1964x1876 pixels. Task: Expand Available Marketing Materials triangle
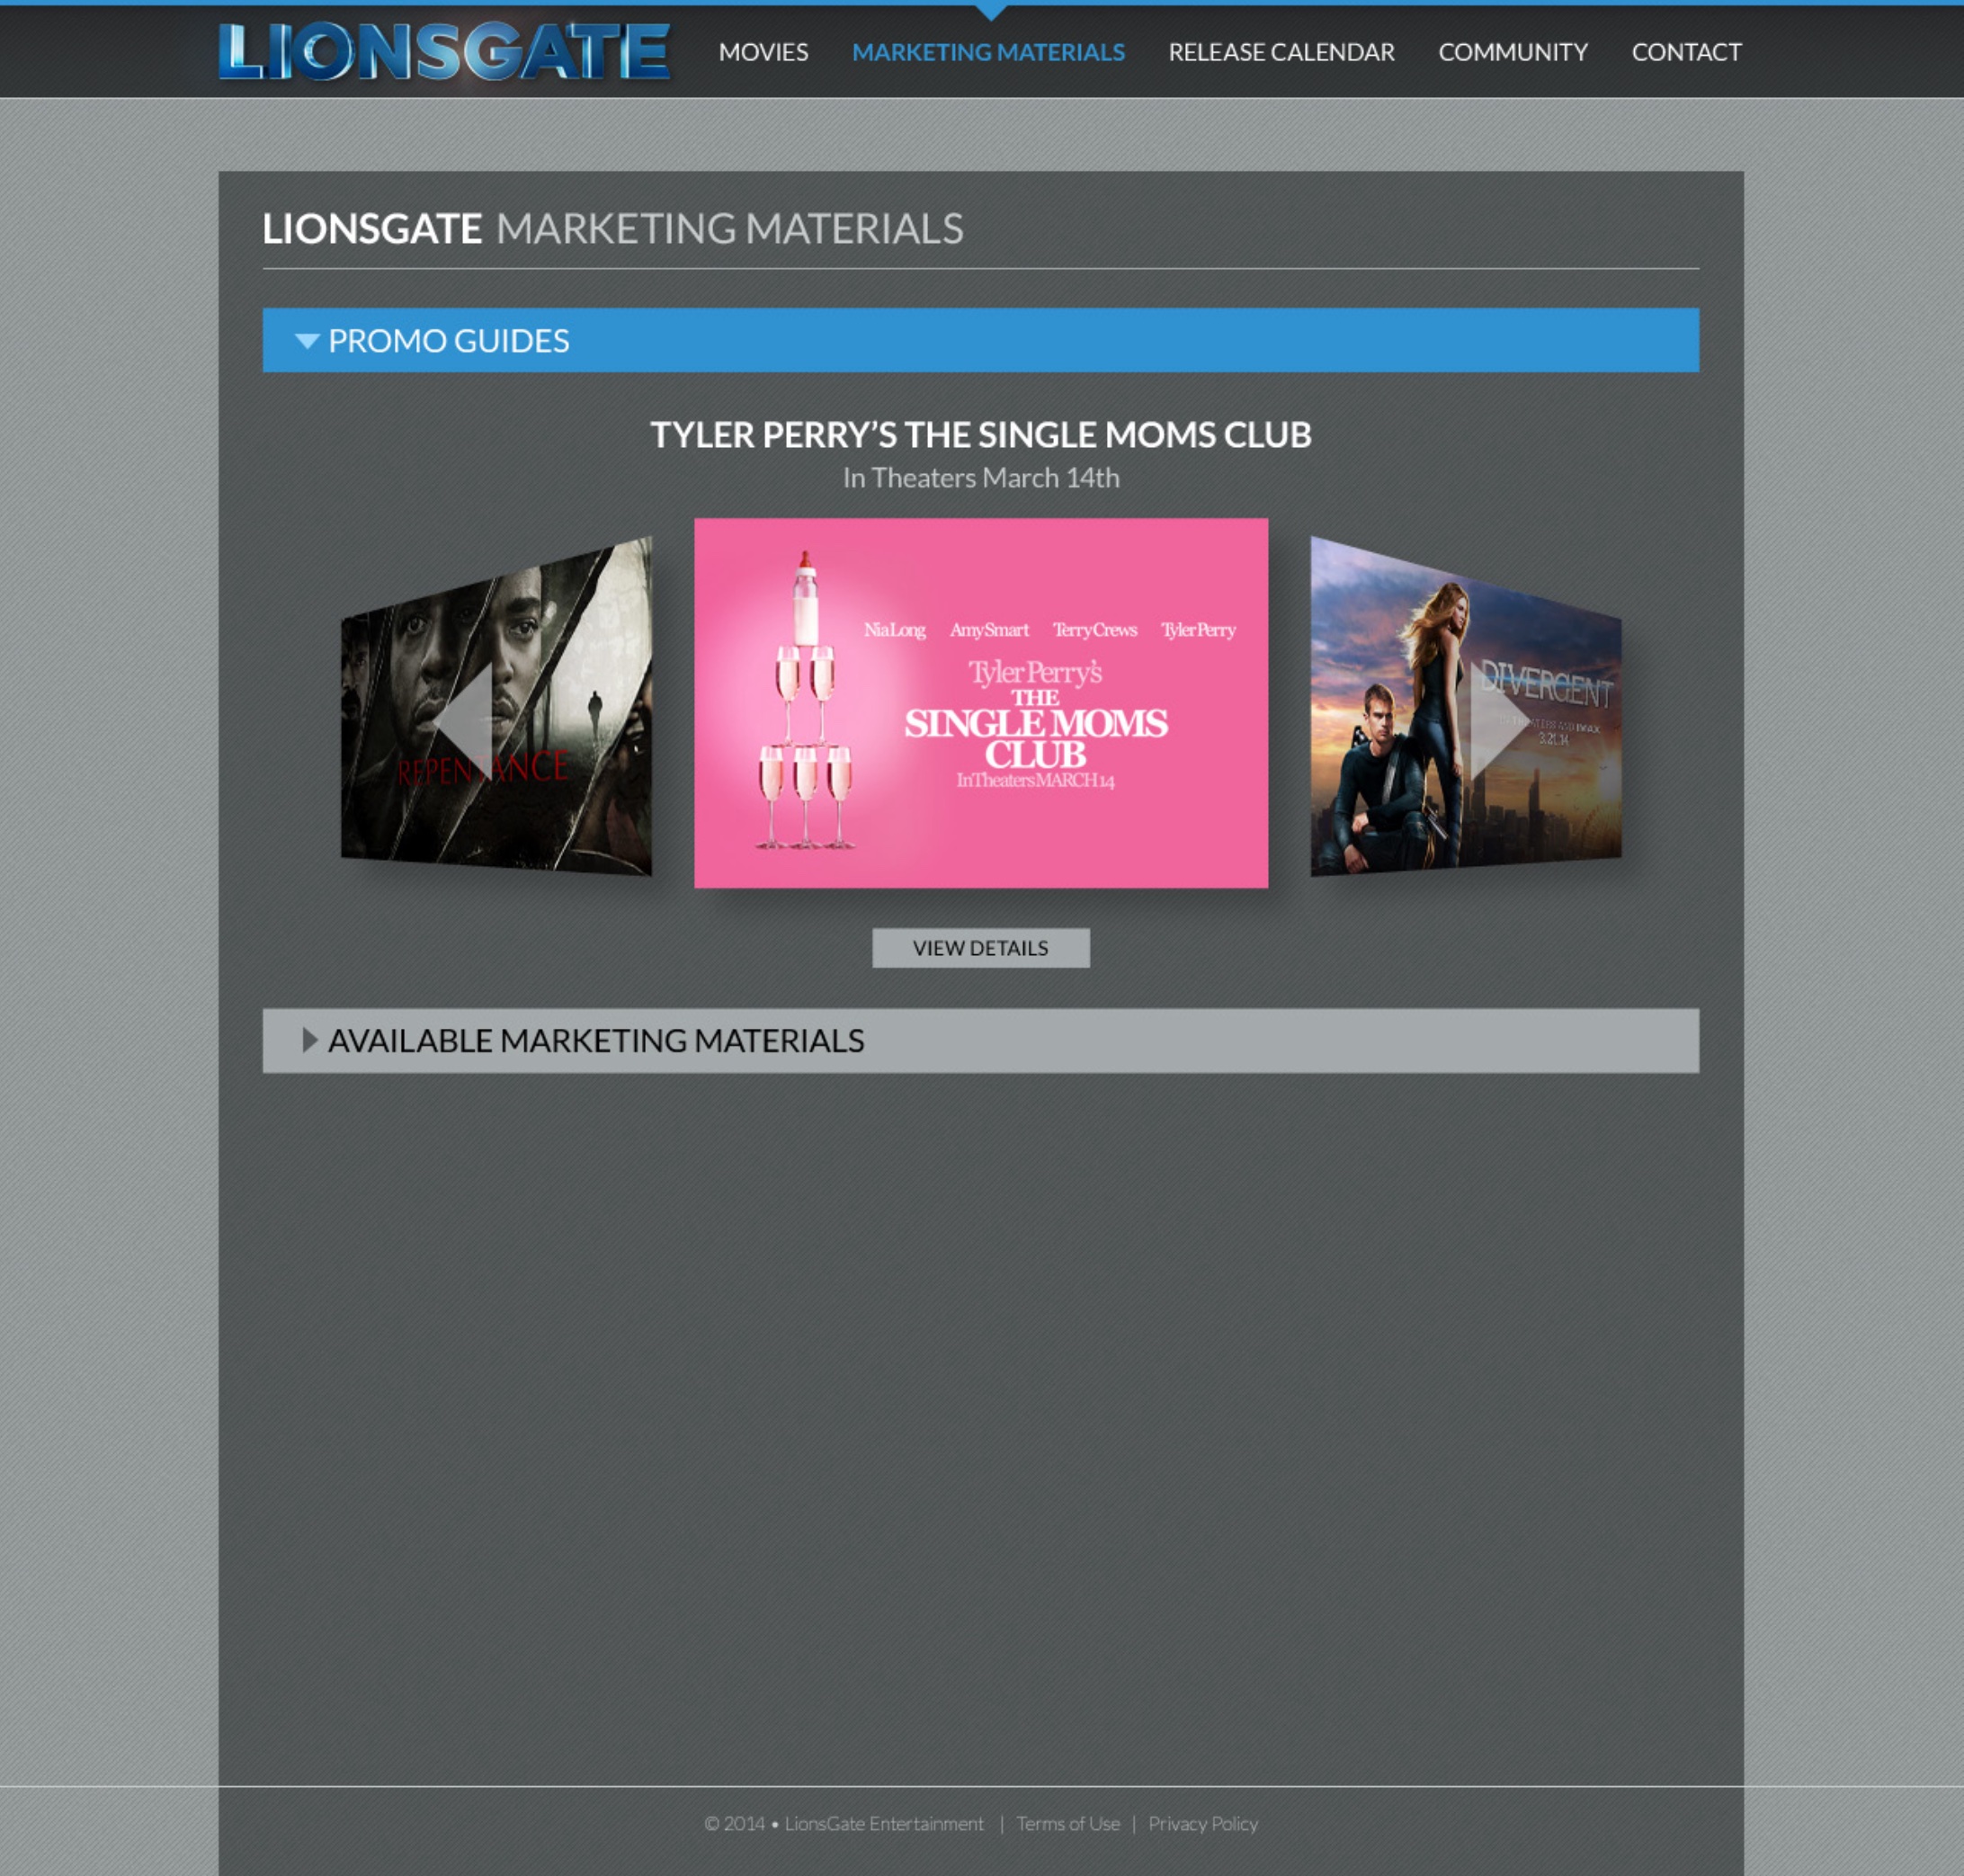[x=309, y=1040]
